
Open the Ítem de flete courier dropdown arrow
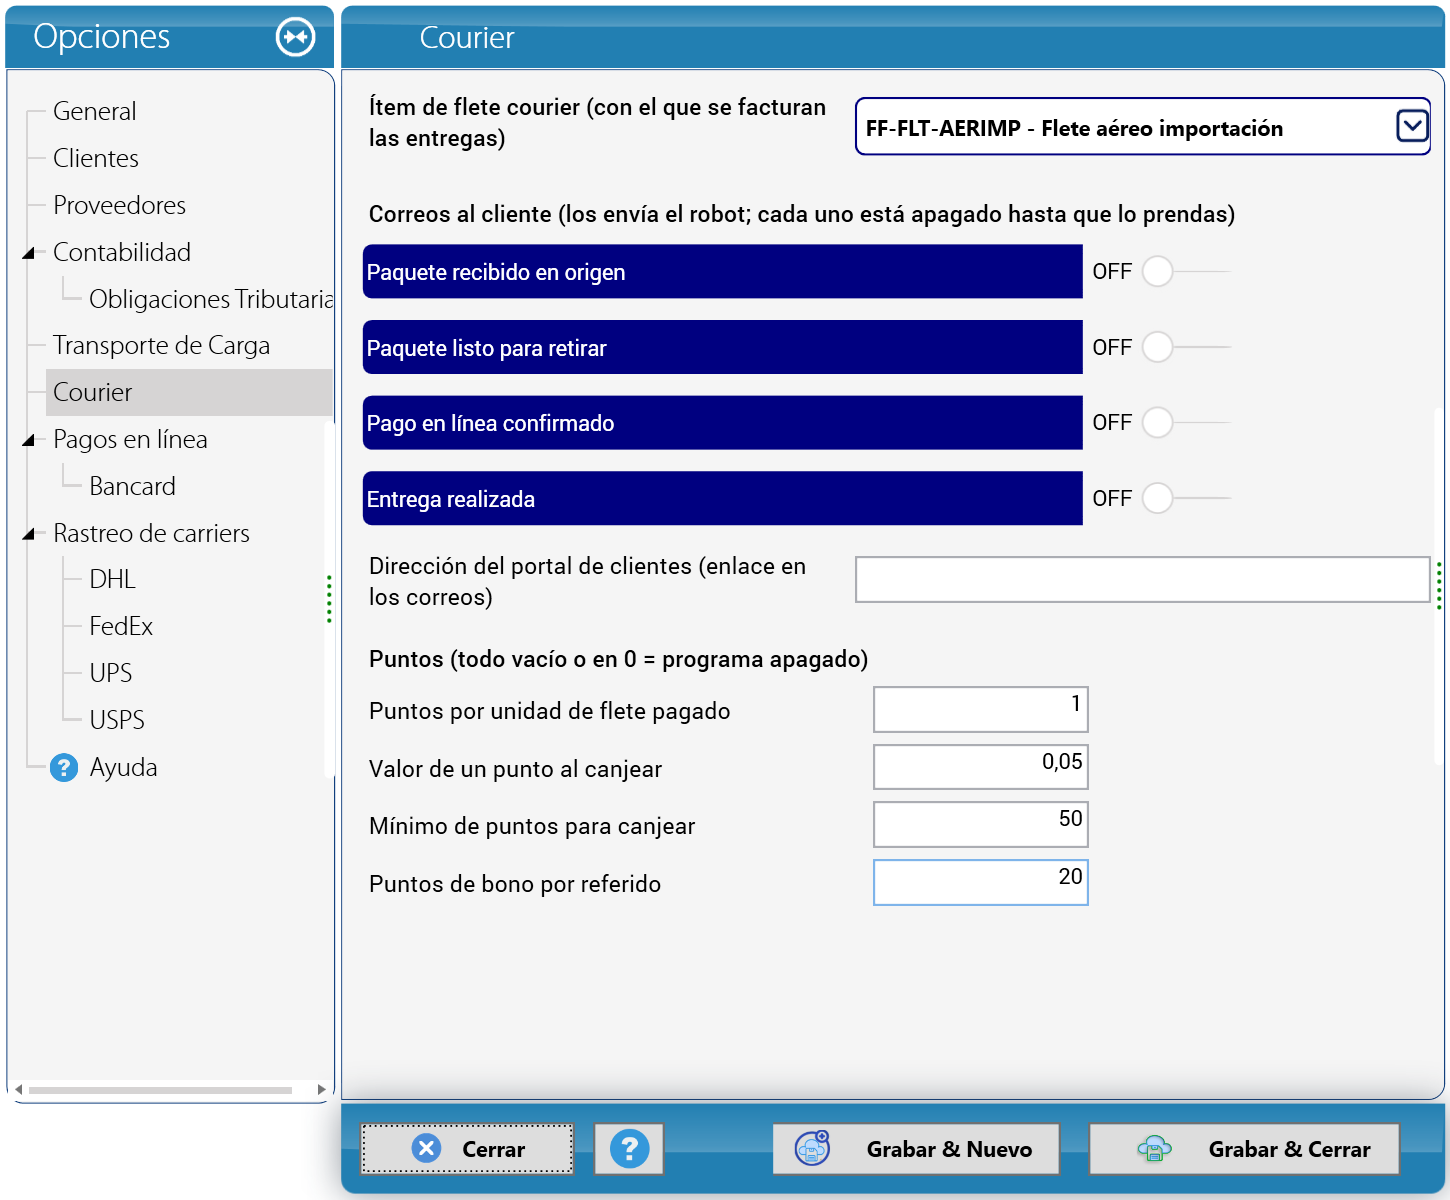pos(1412,126)
